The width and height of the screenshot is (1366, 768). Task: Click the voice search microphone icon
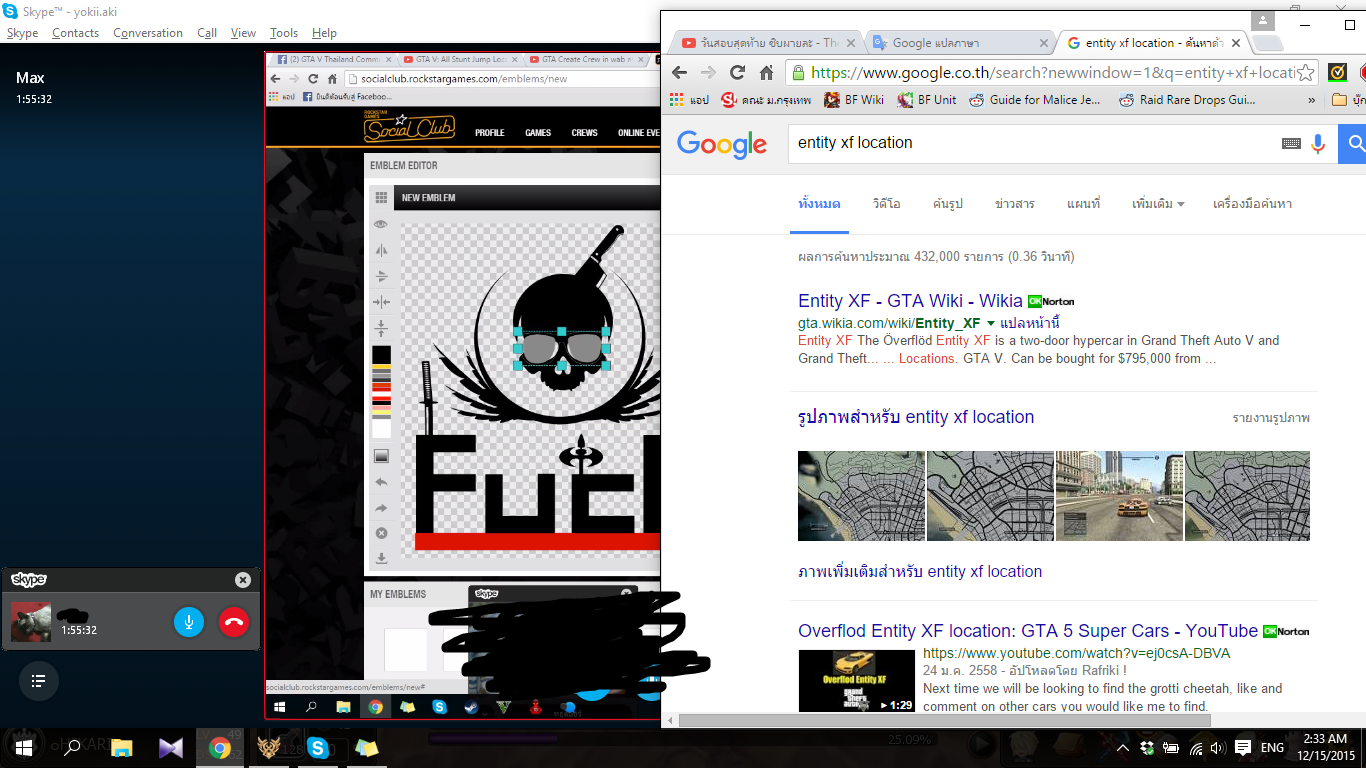(1318, 143)
